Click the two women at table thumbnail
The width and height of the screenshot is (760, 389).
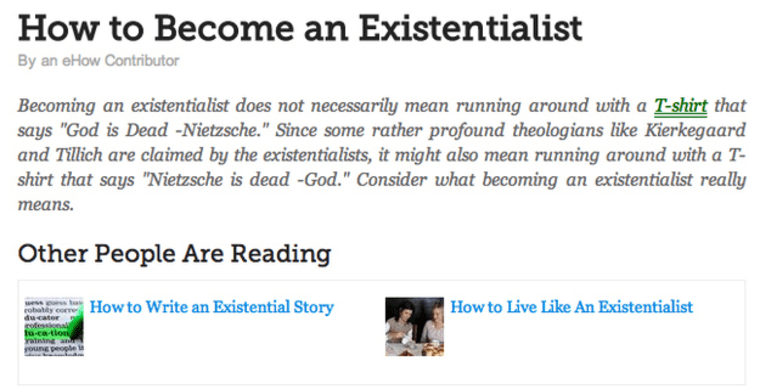(x=414, y=327)
